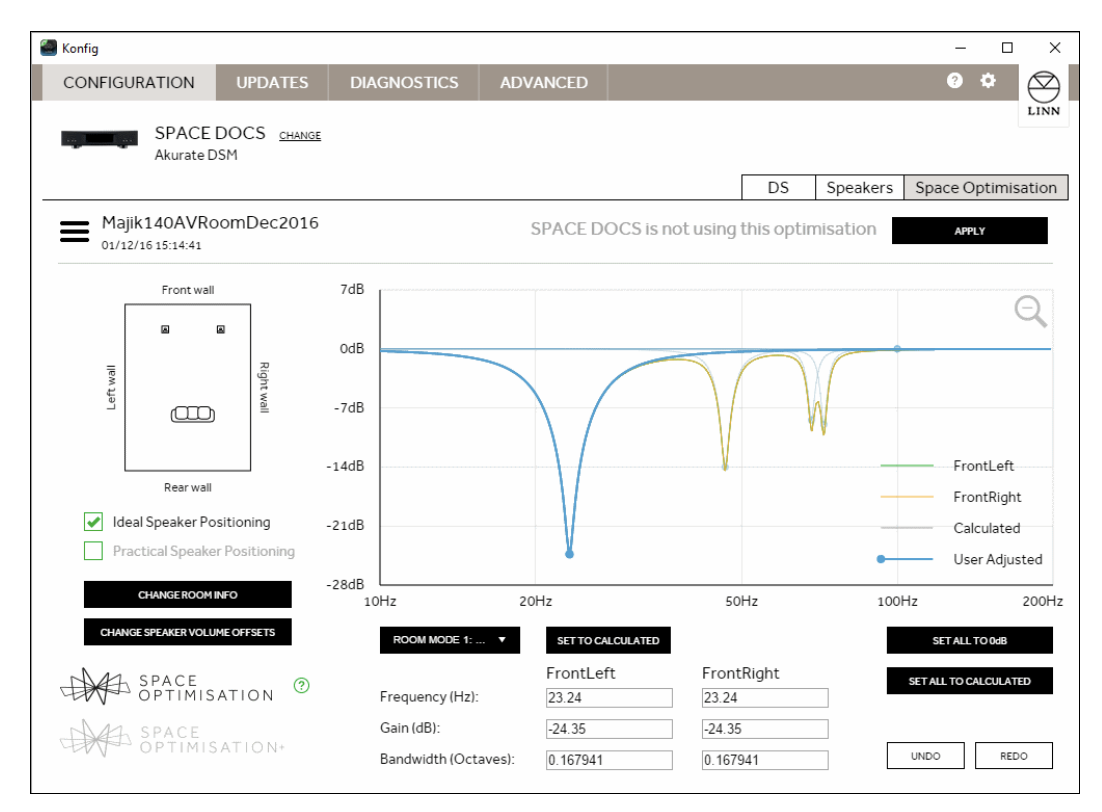Open the Diagnostics tab
The height and width of the screenshot is (812, 1102).
pyautogui.click(x=404, y=83)
